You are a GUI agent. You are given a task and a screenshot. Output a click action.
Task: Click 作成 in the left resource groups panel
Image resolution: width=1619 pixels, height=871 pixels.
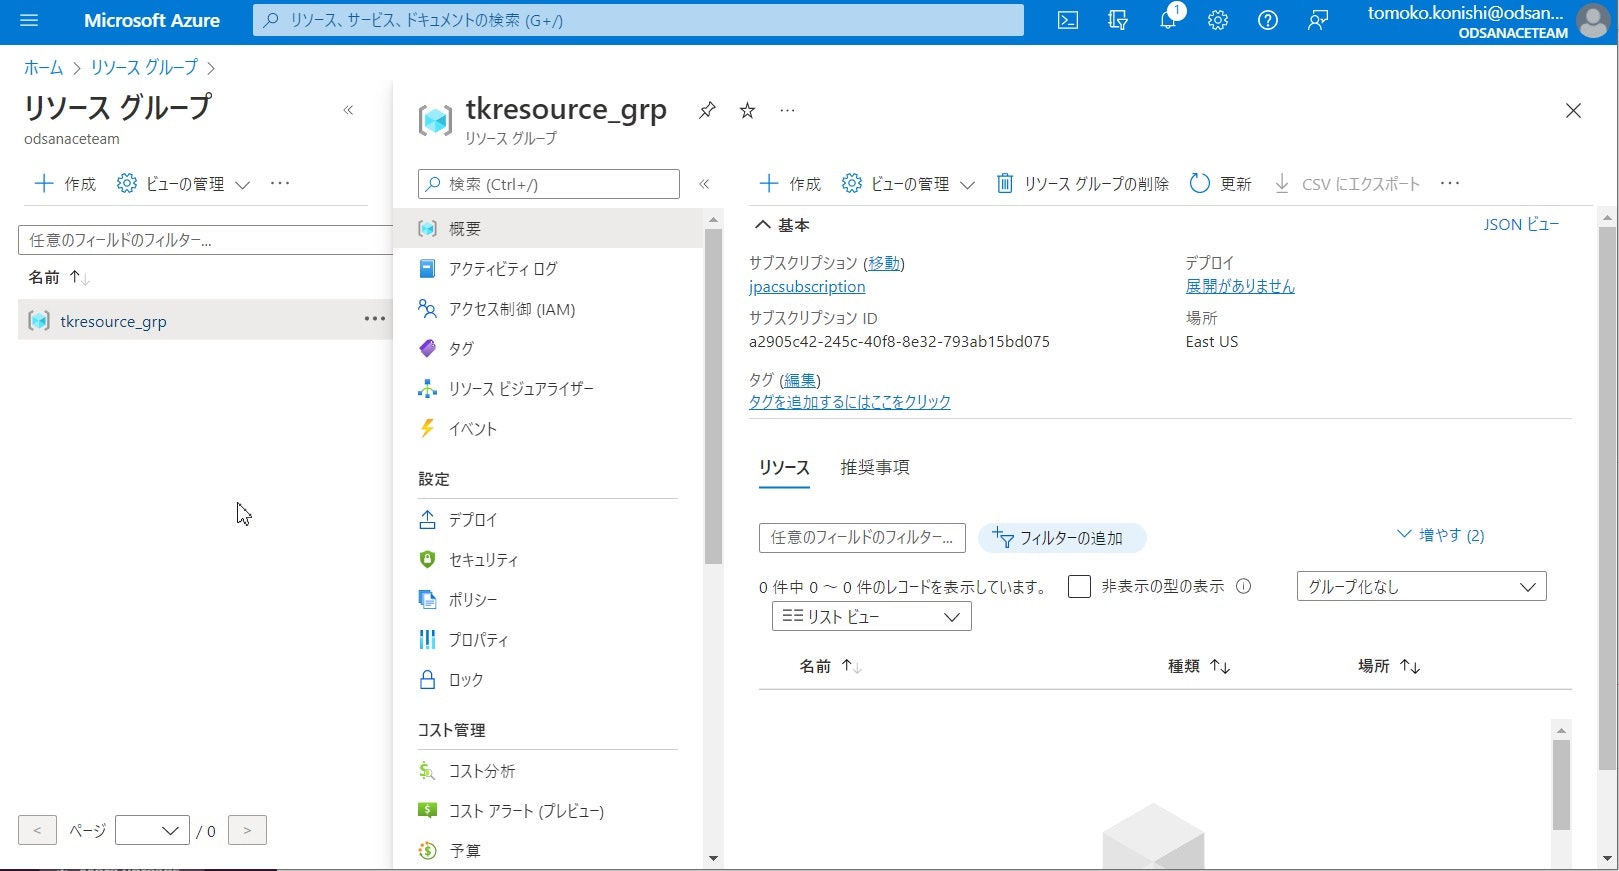coord(65,184)
